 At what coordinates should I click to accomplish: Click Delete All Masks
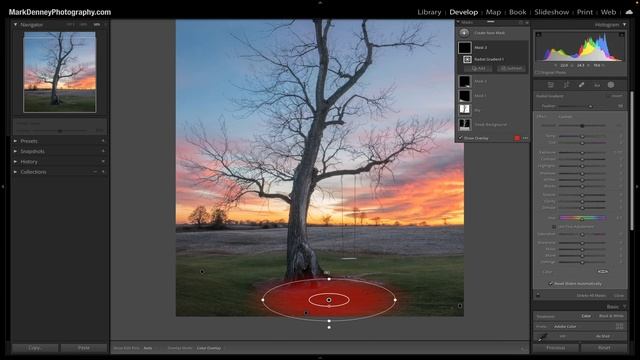(x=591, y=296)
